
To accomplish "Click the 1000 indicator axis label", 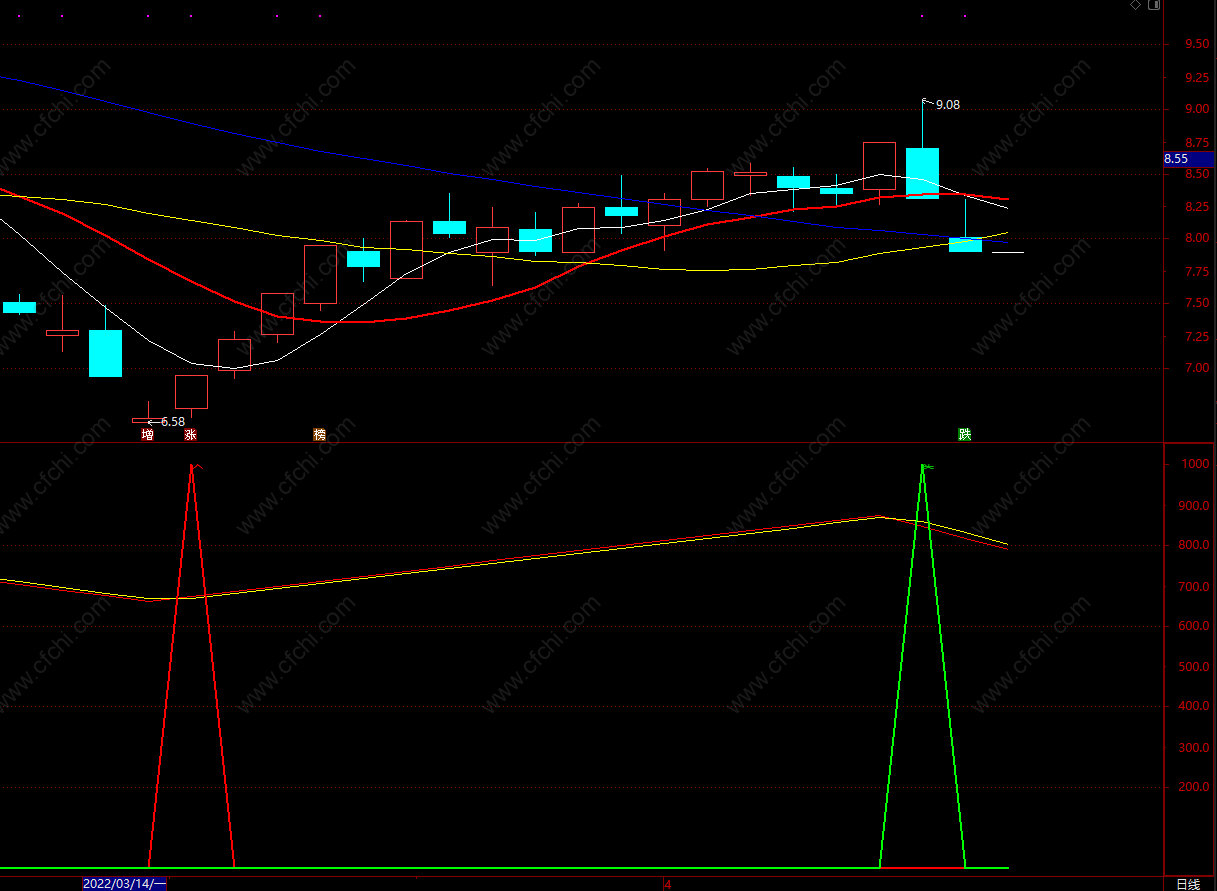I will 1195,465.
